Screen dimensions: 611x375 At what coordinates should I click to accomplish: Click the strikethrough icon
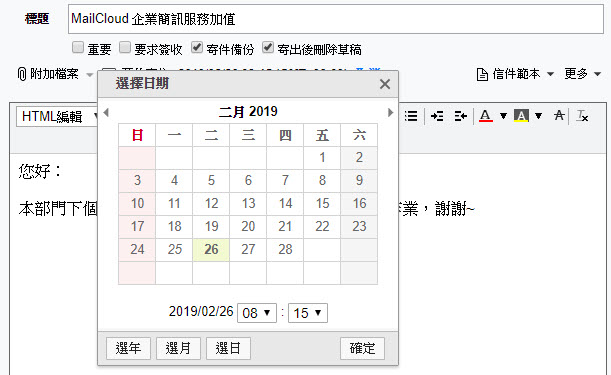[x=559, y=115]
